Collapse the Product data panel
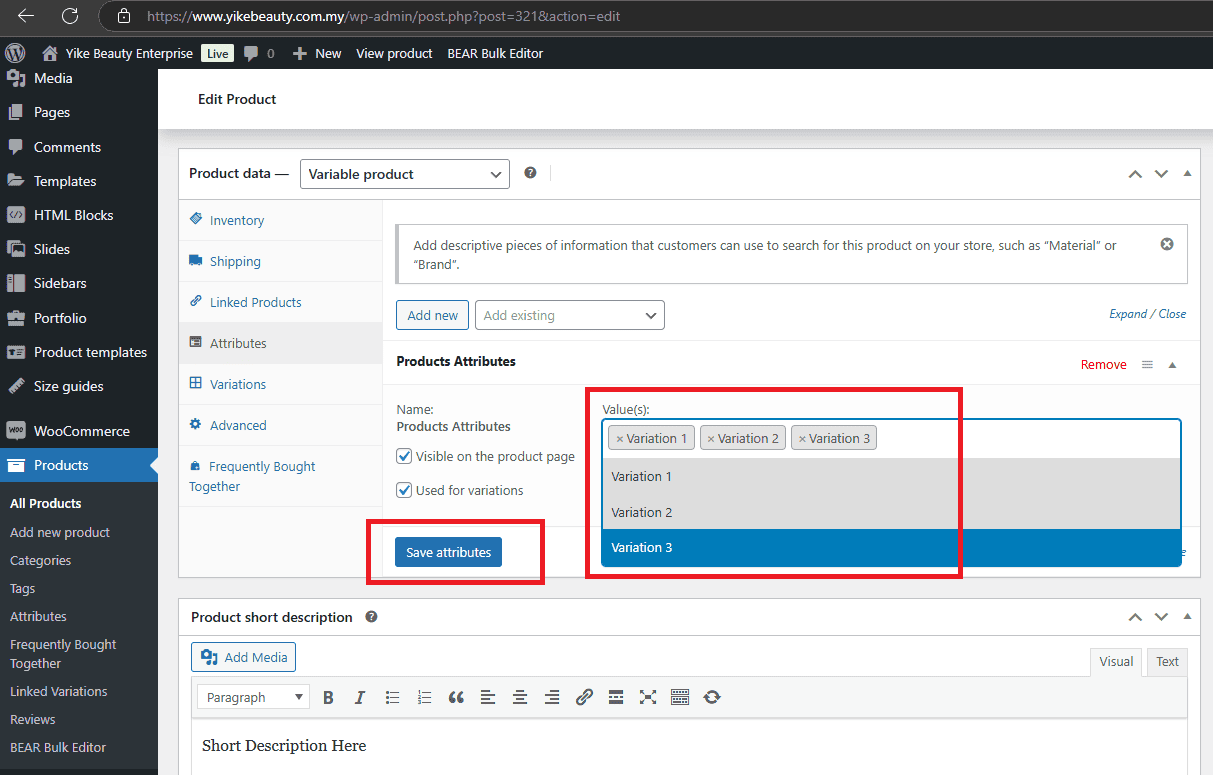 1187,174
